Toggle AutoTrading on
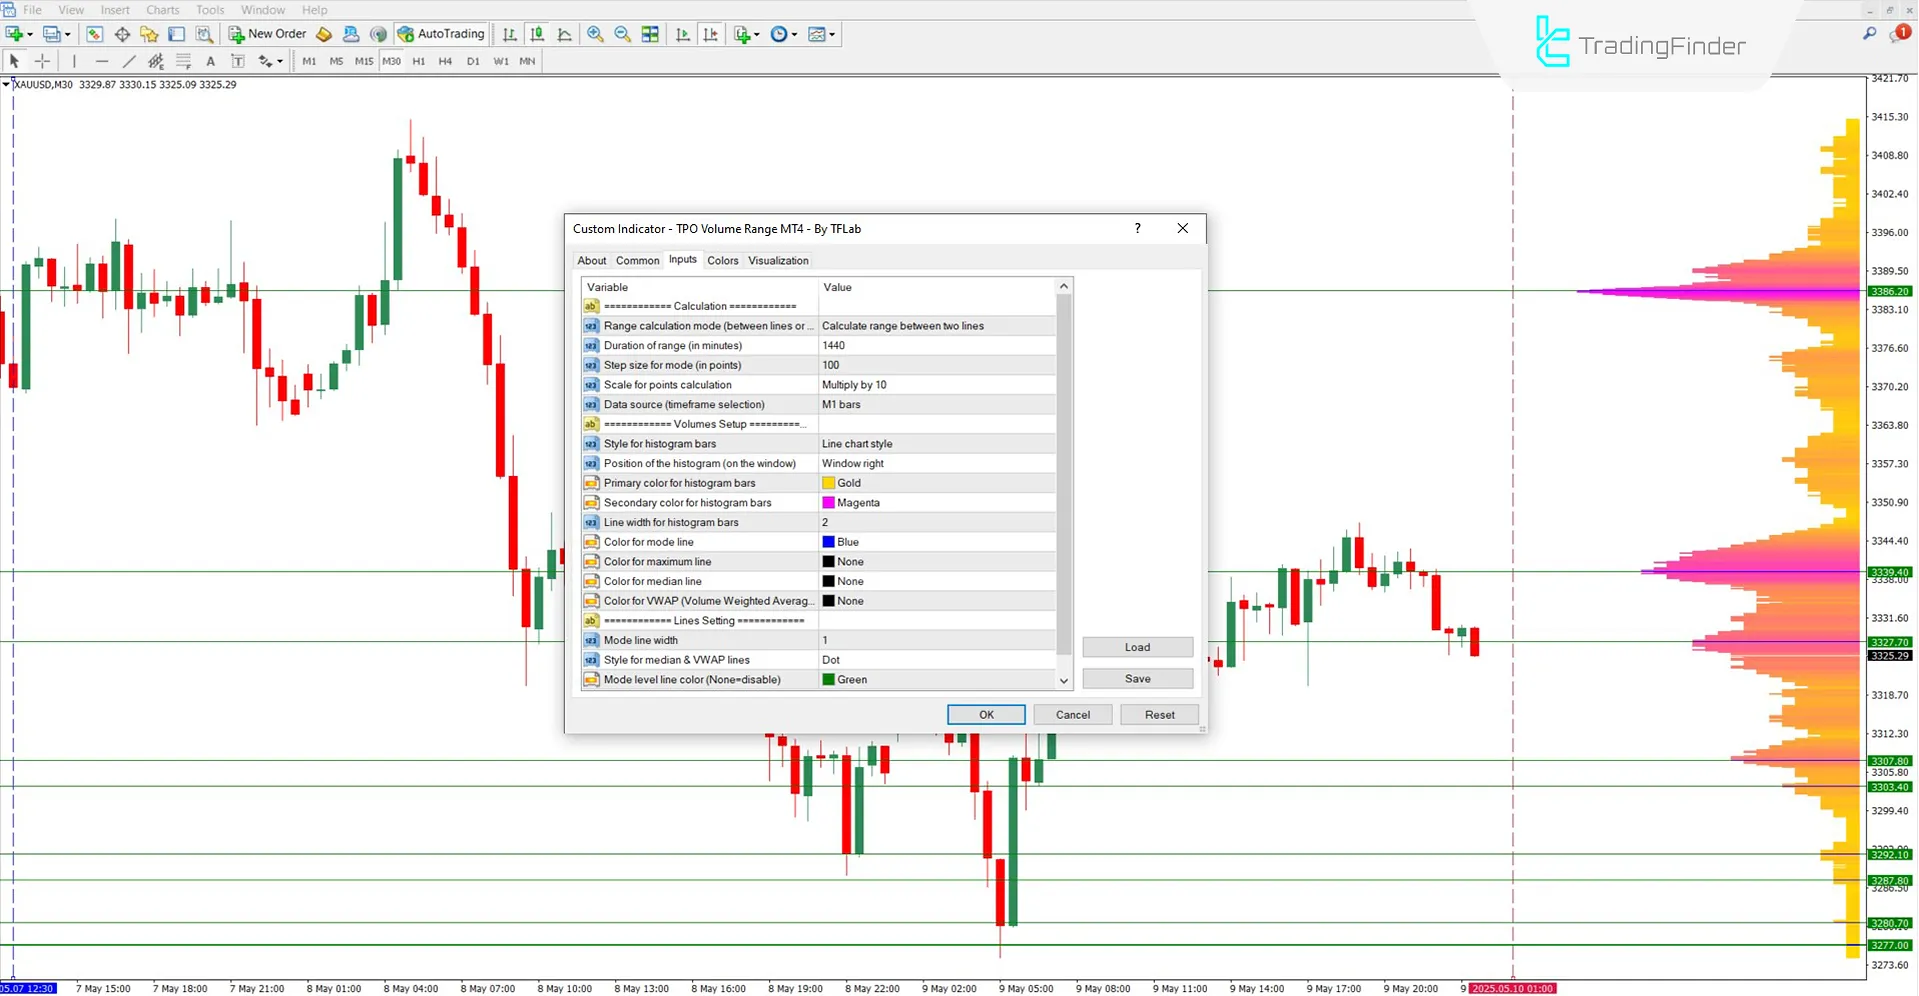Screen dimensions: 1919x996 (x=440, y=33)
